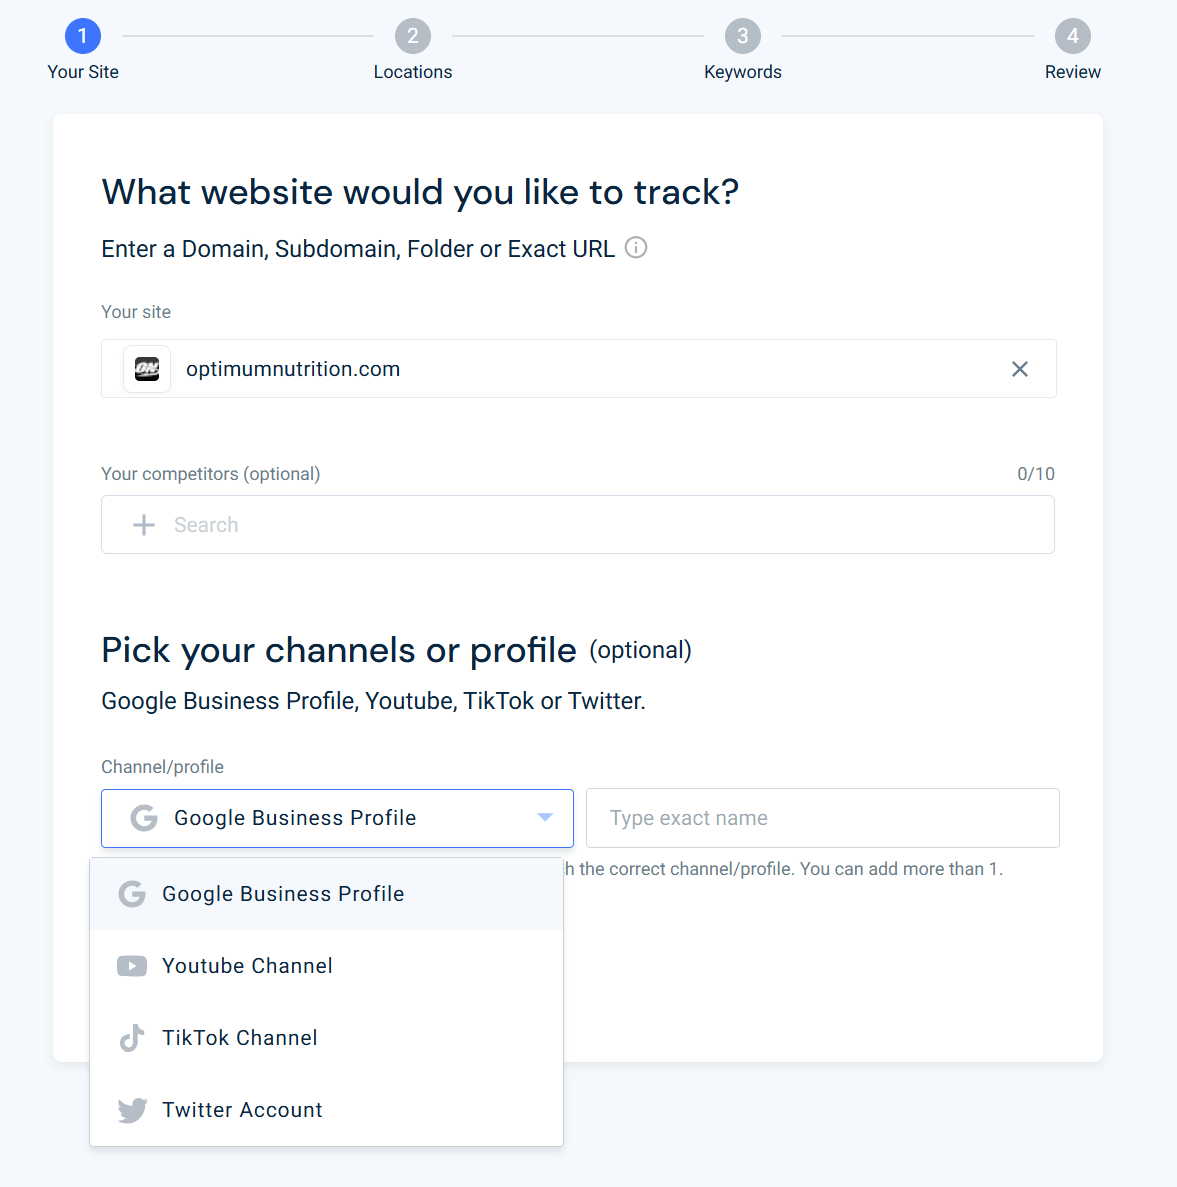Collapse the channel dropdown using its arrow

[545, 818]
